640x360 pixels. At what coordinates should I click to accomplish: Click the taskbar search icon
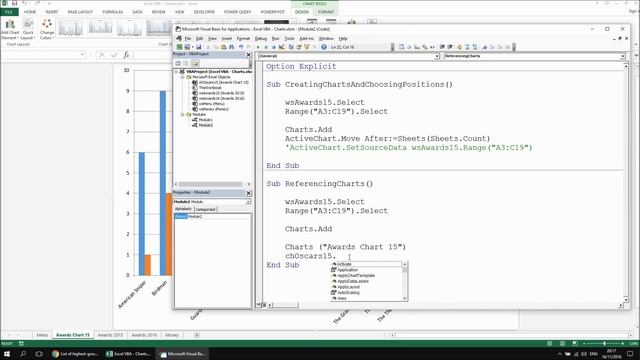(23, 354)
